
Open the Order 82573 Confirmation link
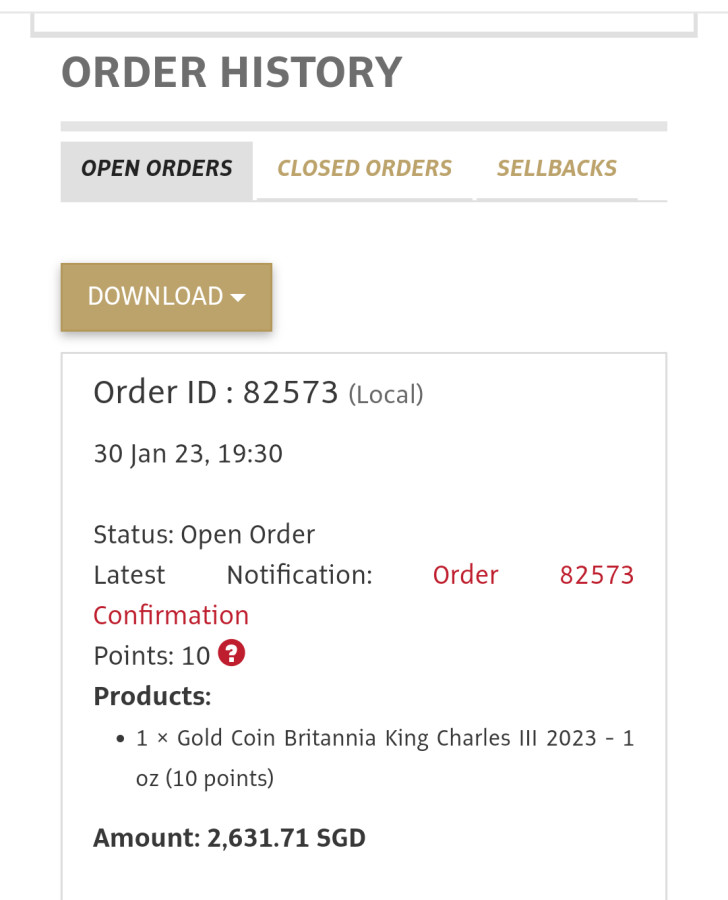pyautogui.click(x=532, y=575)
